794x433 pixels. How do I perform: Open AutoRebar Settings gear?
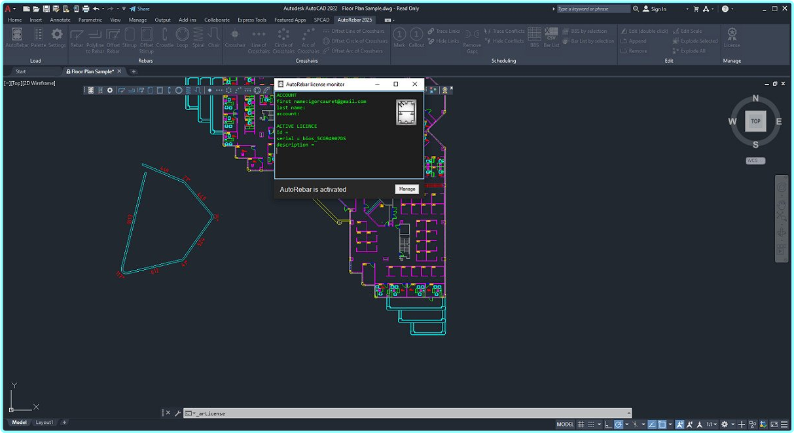[57, 37]
